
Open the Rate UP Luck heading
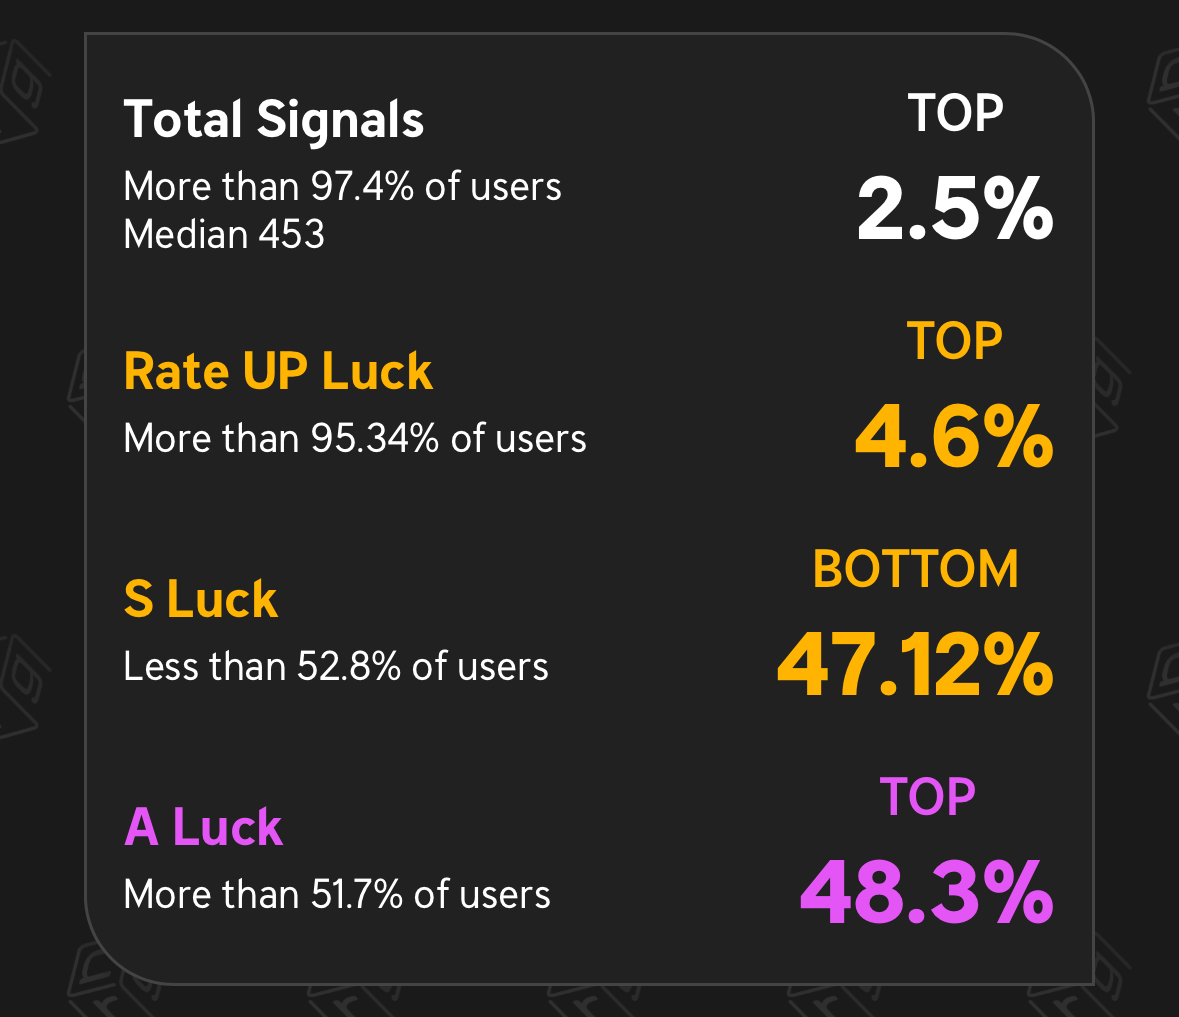[278, 372]
